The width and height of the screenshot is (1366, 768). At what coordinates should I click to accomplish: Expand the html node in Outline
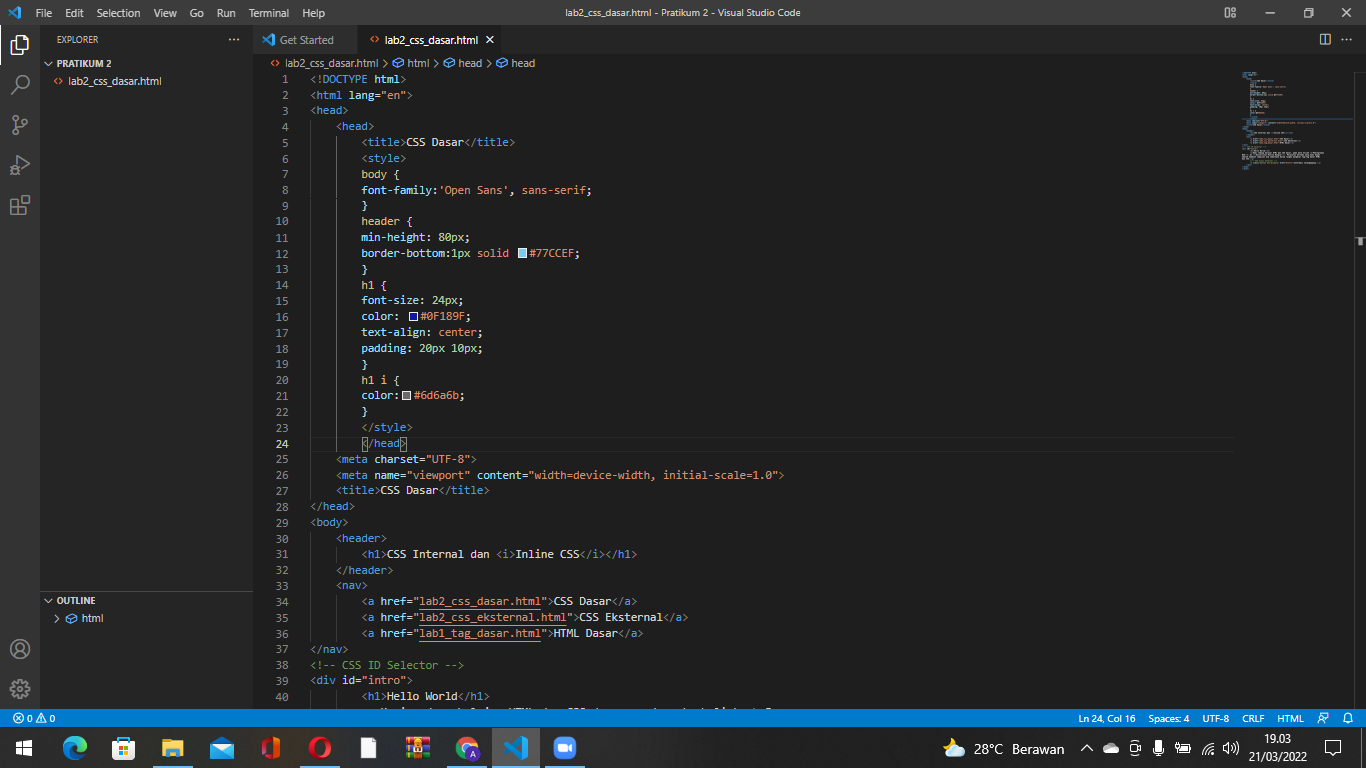click(x=58, y=618)
